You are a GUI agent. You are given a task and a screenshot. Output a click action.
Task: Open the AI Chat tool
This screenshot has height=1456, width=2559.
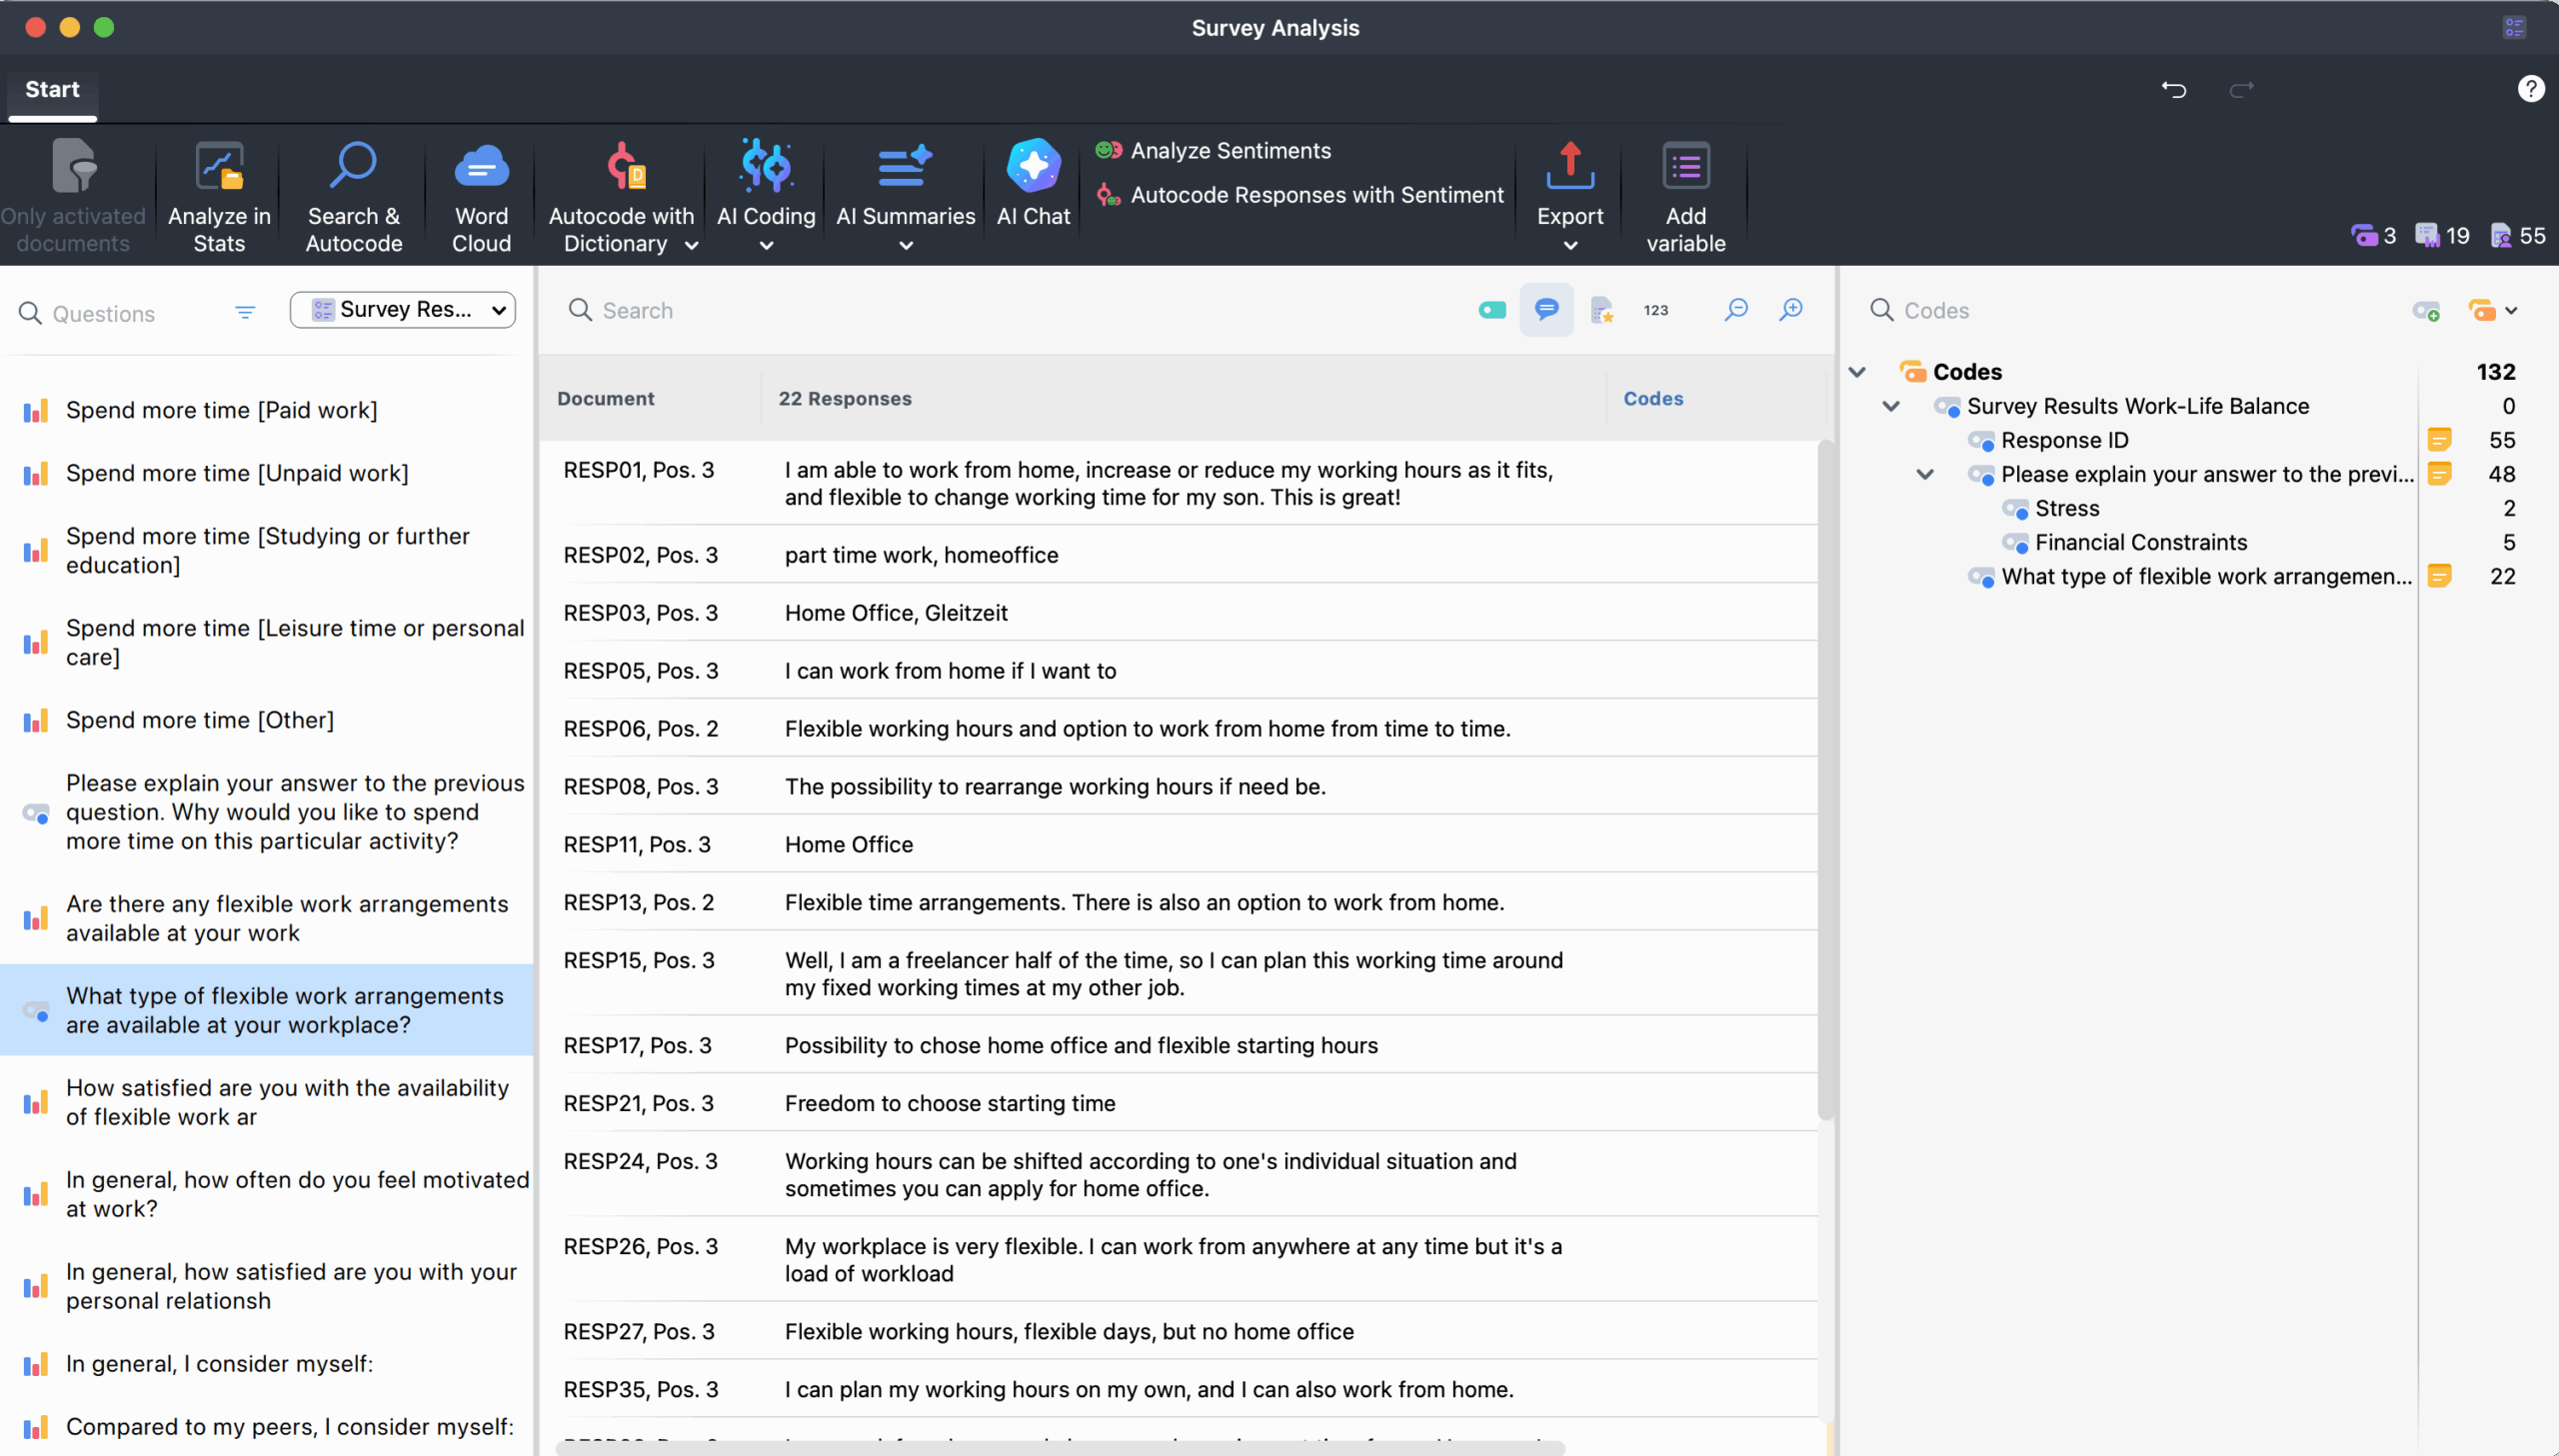coord(1032,192)
